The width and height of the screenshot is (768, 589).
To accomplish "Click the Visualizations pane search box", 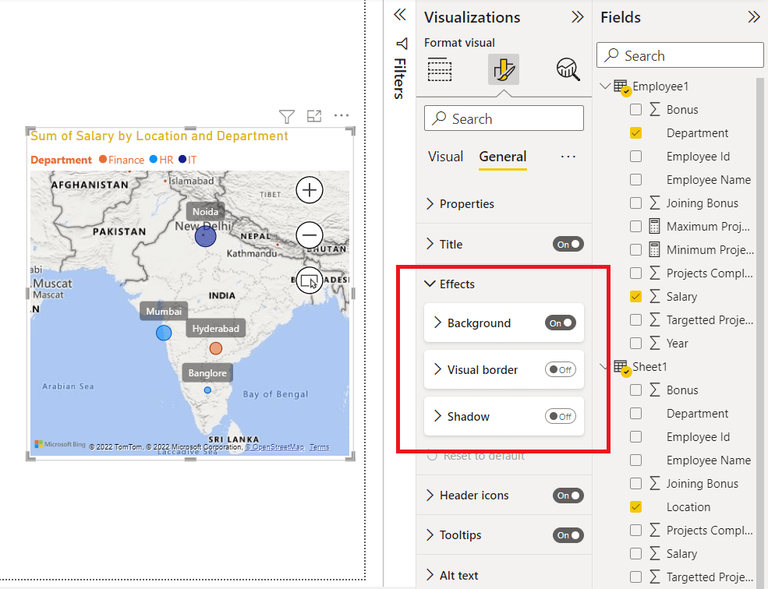I will (504, 118).
